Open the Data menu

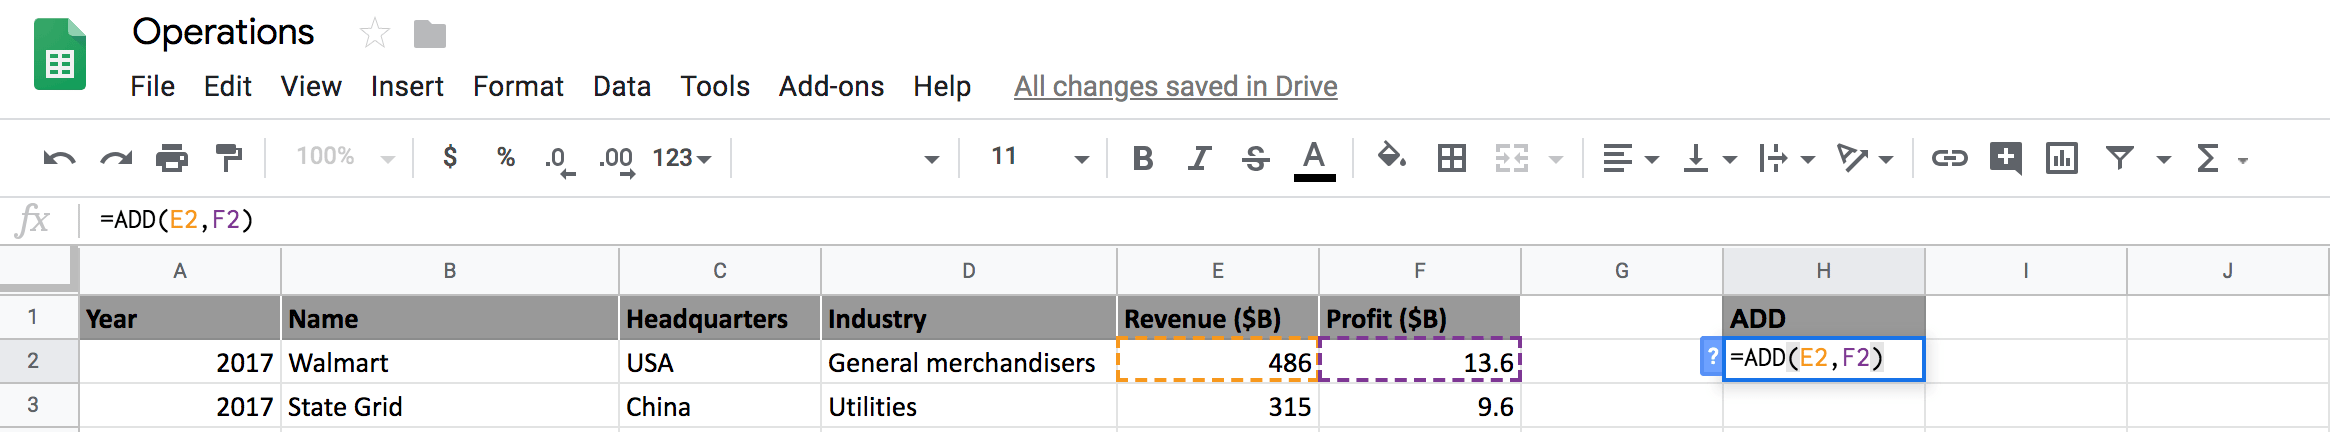coord(622,86)
